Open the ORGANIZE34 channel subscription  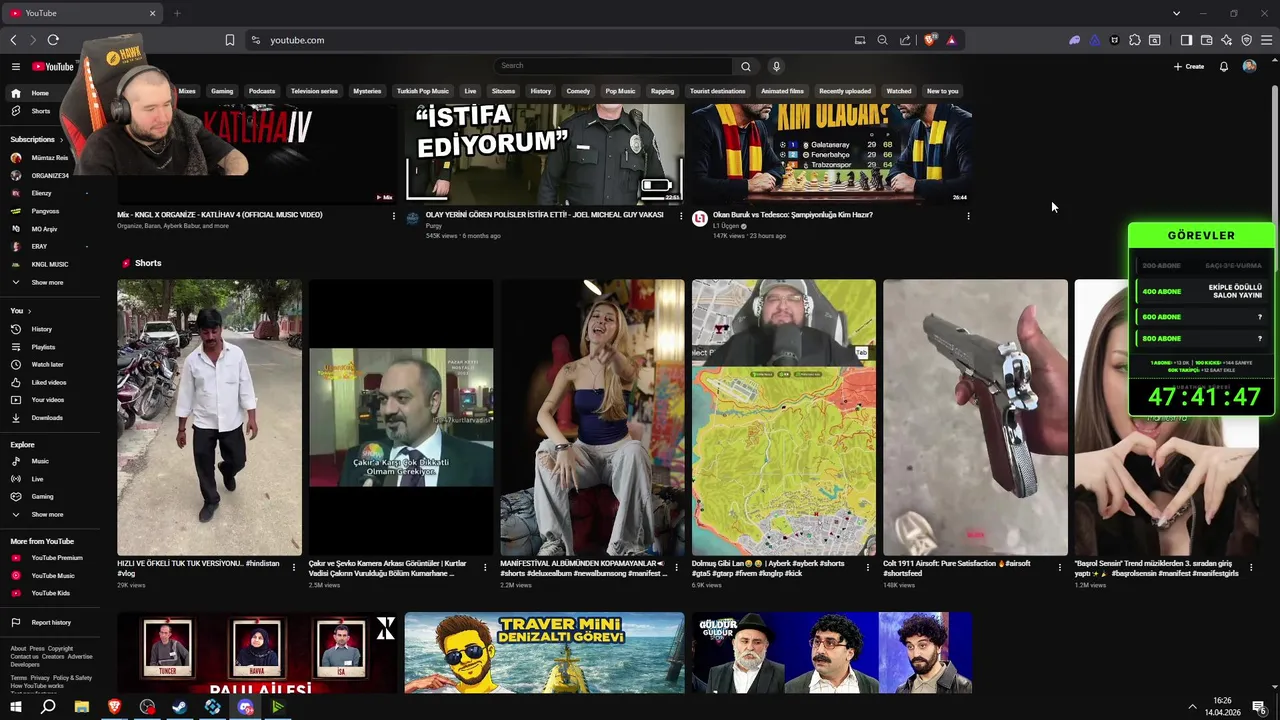click(50, 176)
